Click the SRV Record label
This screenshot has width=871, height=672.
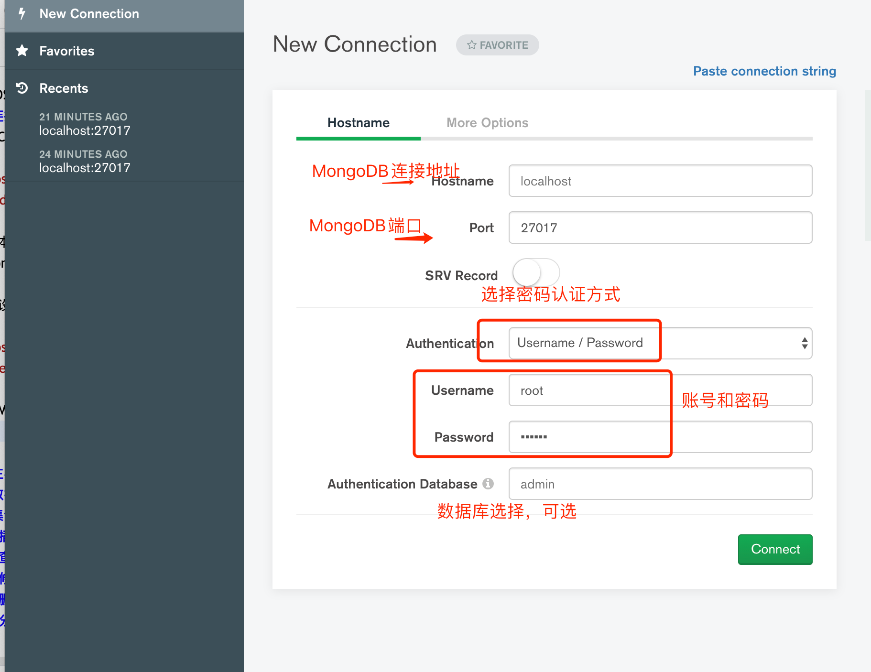pyautogui.click(x=461, y=275)
